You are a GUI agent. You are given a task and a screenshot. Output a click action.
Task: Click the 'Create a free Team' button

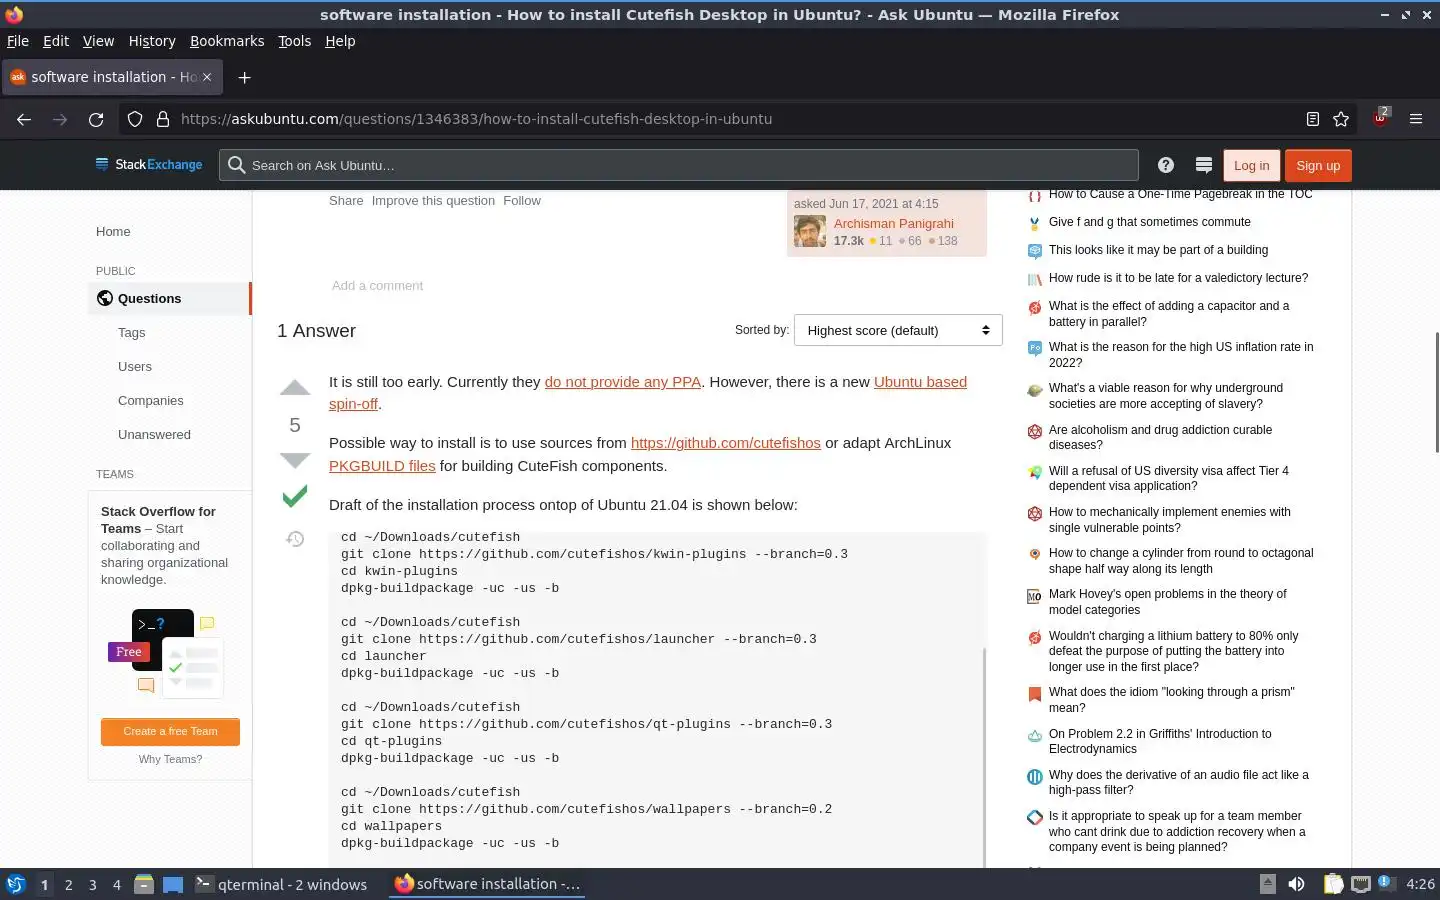click(x=170, y=731)
